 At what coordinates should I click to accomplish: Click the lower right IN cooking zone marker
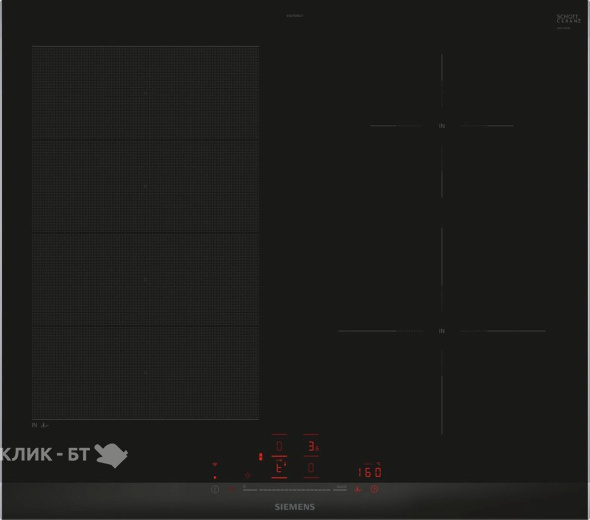(x=442, y=331)
